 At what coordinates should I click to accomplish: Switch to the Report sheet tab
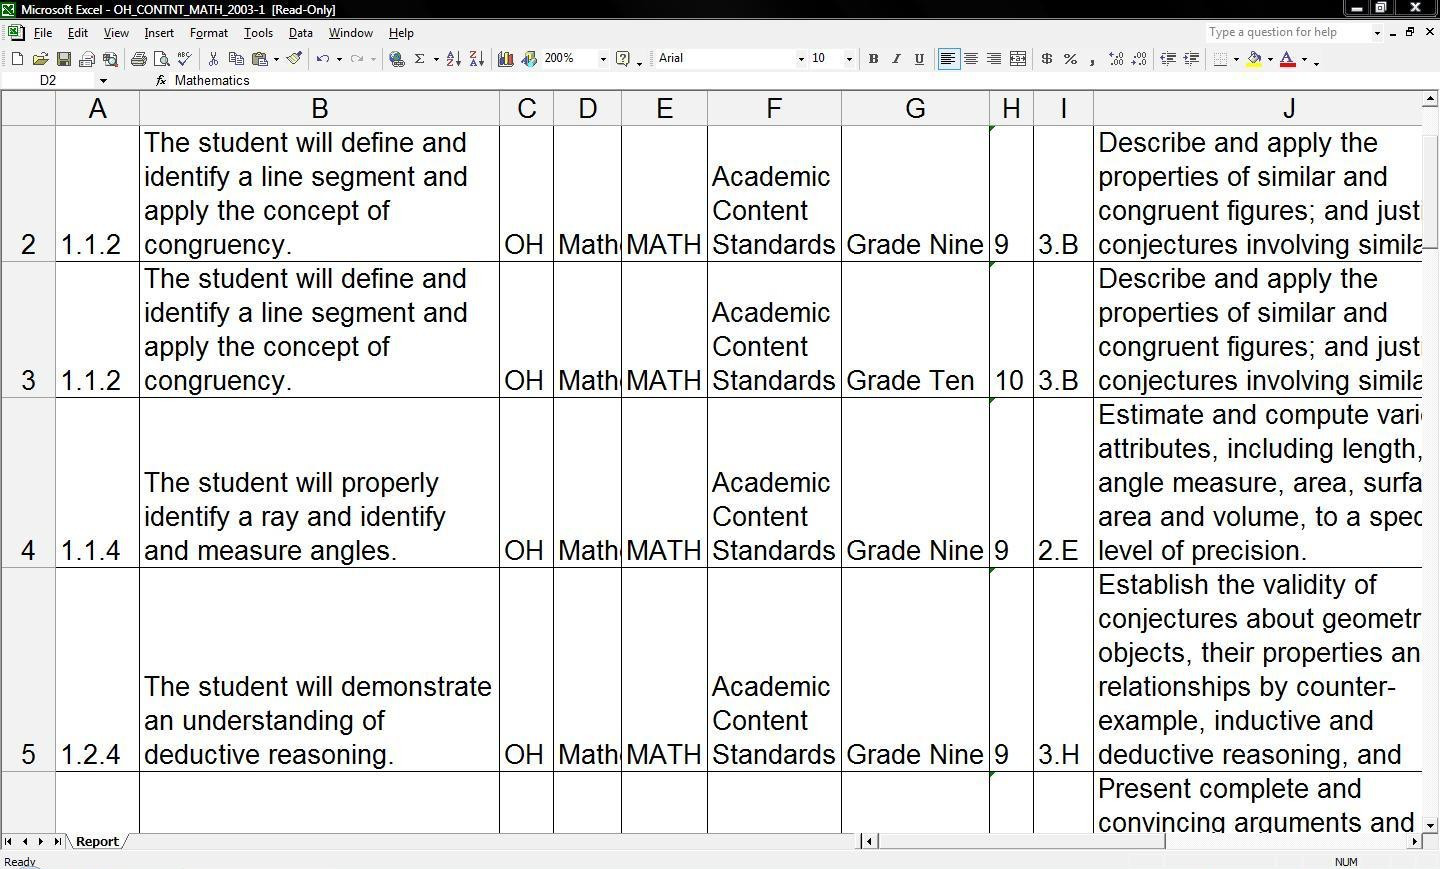[x=97, y=842]
